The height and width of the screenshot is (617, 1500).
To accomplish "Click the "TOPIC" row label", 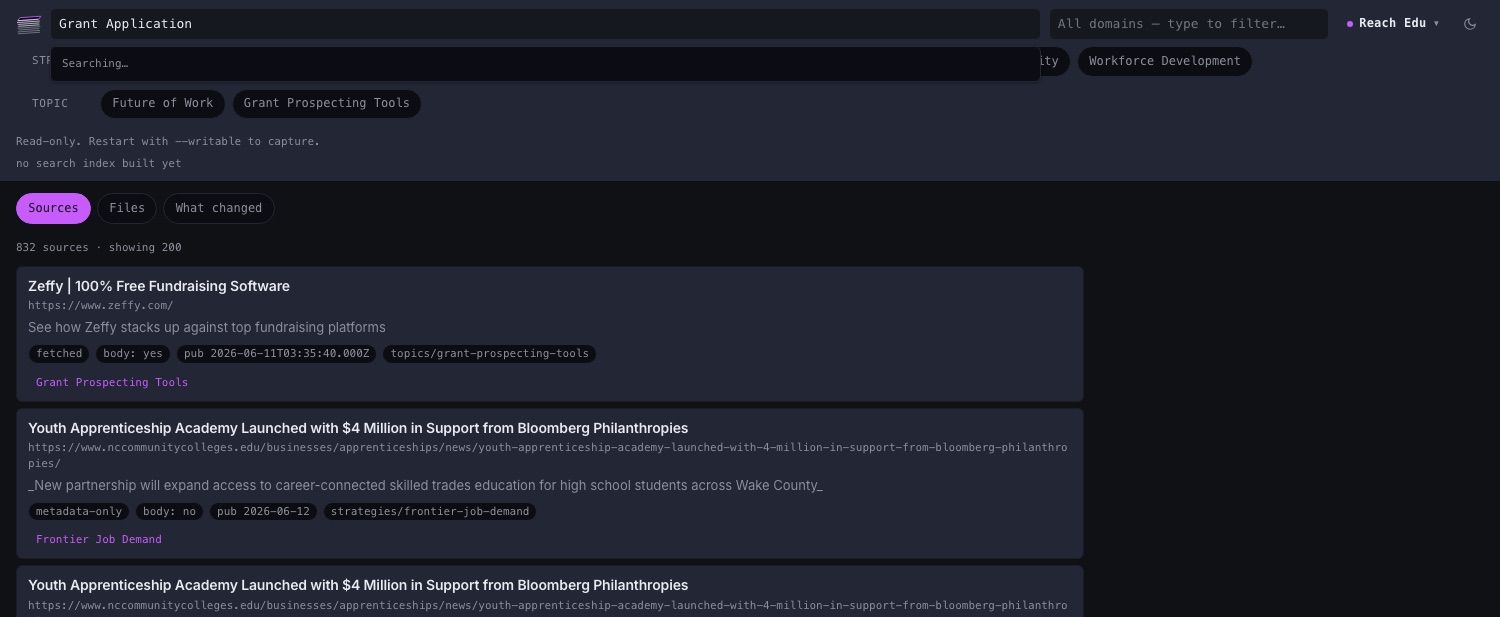I will [x=50, y=103].
